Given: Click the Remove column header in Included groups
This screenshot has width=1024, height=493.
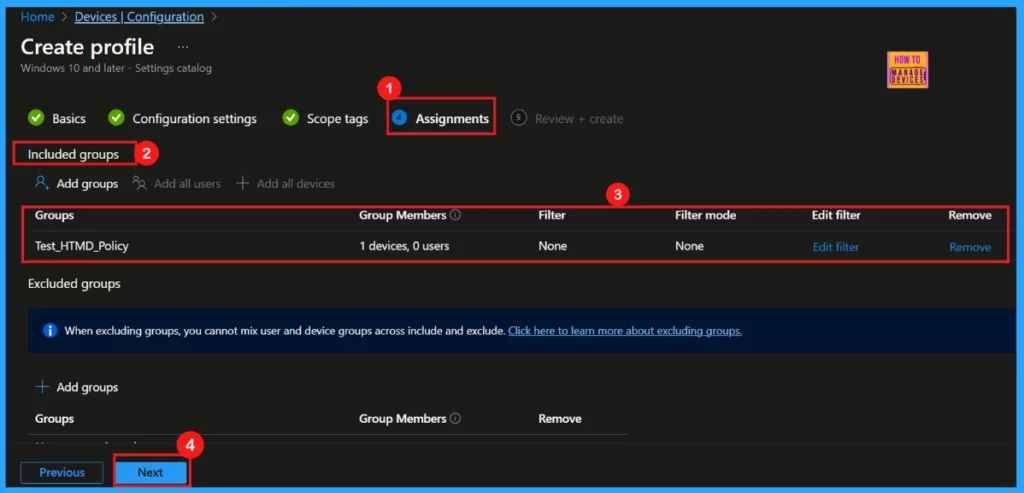Looking at the screenshot, I should pyautogui.click(x=970, y=215).
